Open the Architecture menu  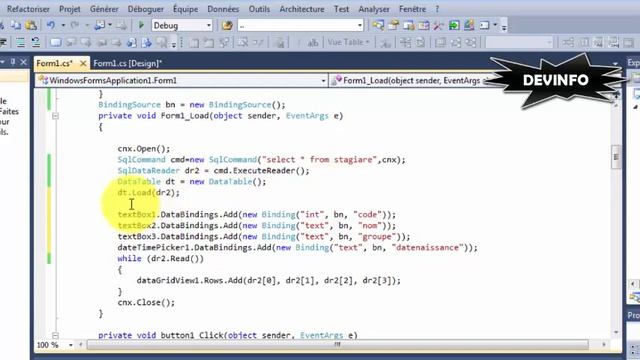point(302,9)
